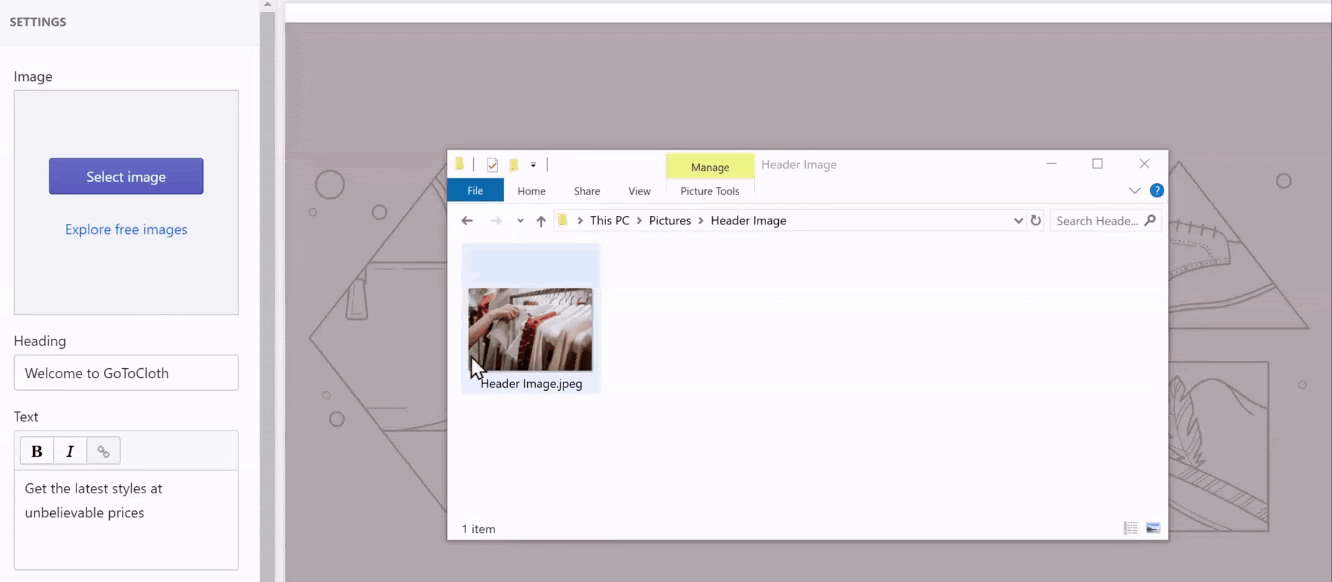Screen dimensions: 1332x582
Task: Open Customize Quick Access Toolbar dropdown
Action: click(533, 165)
